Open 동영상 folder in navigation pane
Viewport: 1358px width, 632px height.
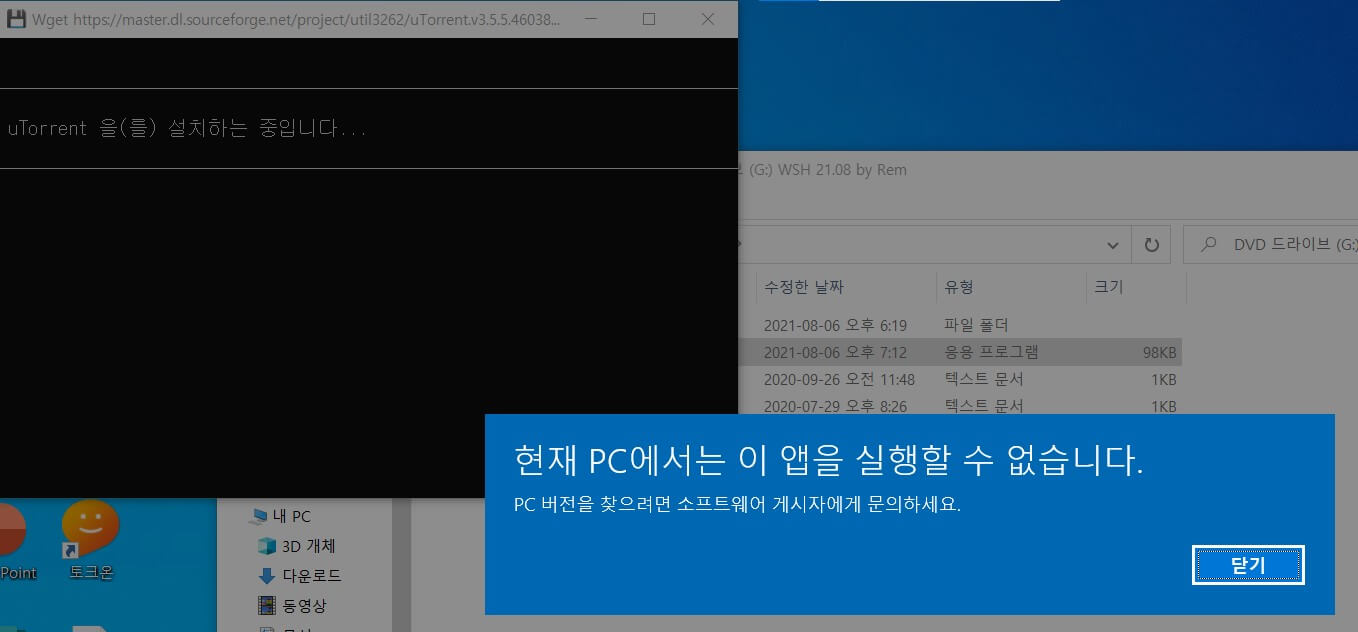pyautogui.click(x=292, y=605)
